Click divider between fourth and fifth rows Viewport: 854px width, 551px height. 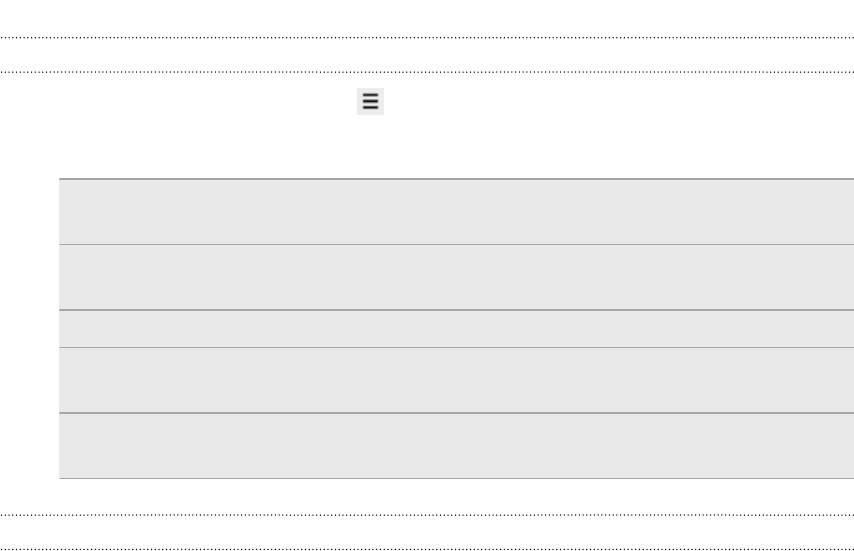point(456,413)
